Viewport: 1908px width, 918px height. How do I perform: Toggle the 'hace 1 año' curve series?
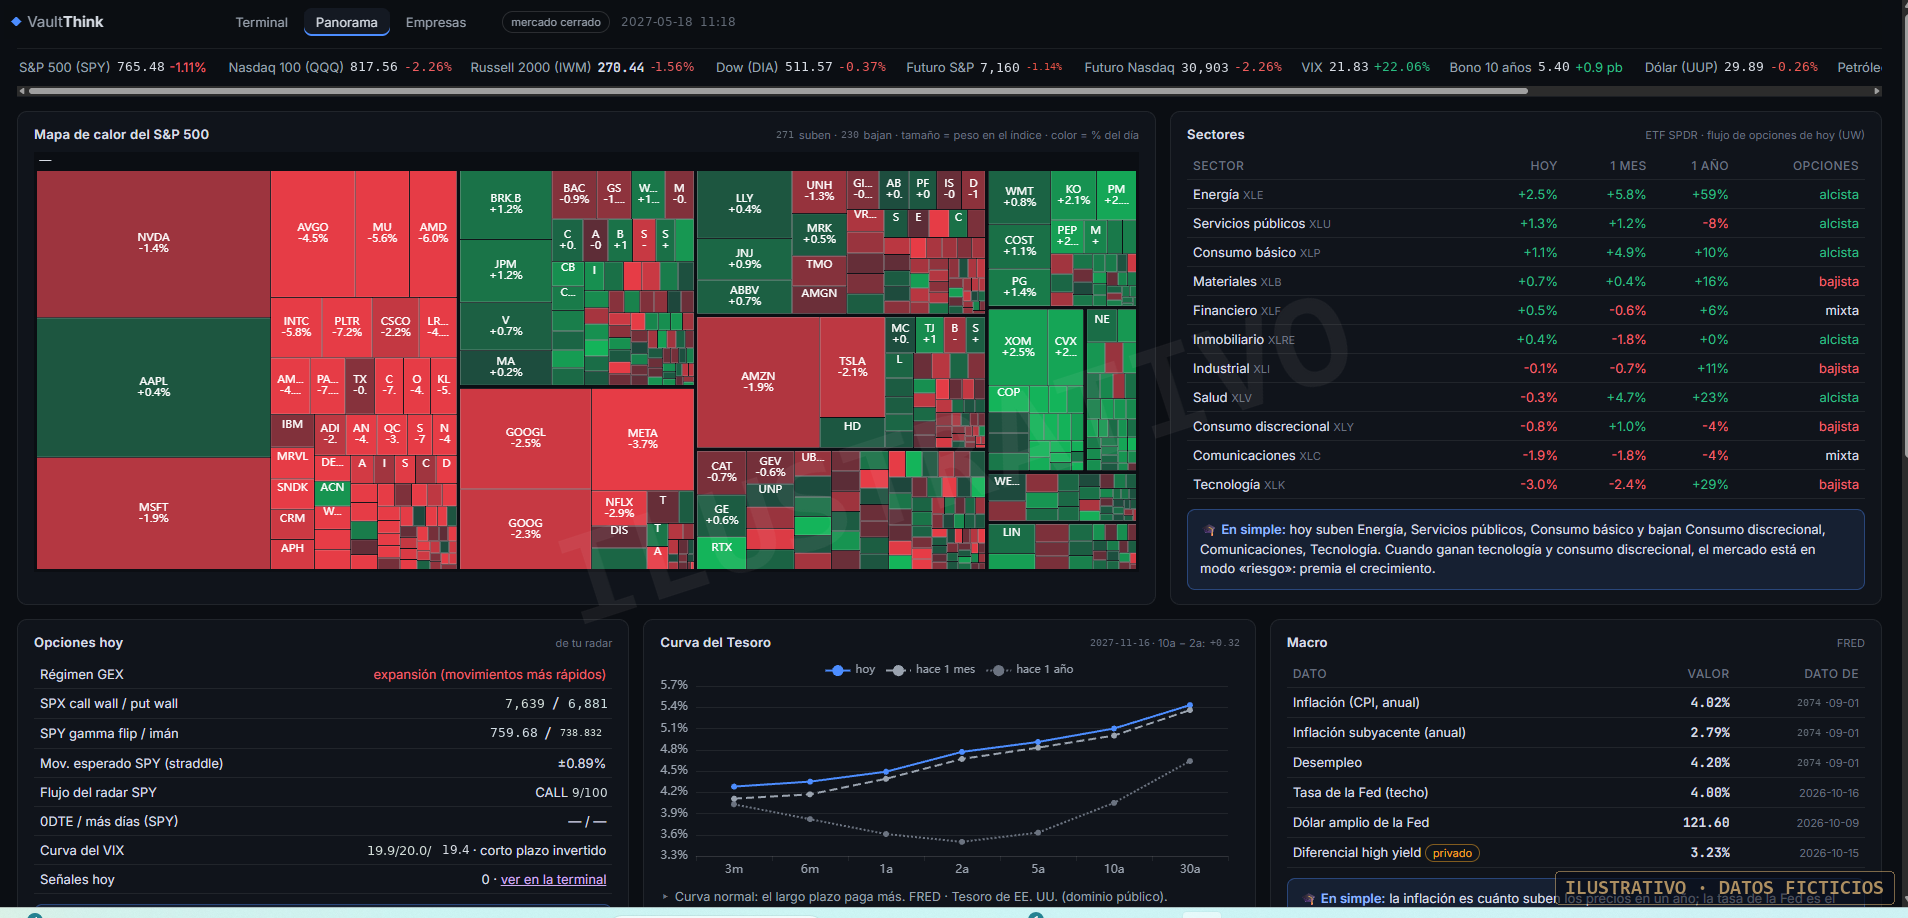tap(1030, 669)
